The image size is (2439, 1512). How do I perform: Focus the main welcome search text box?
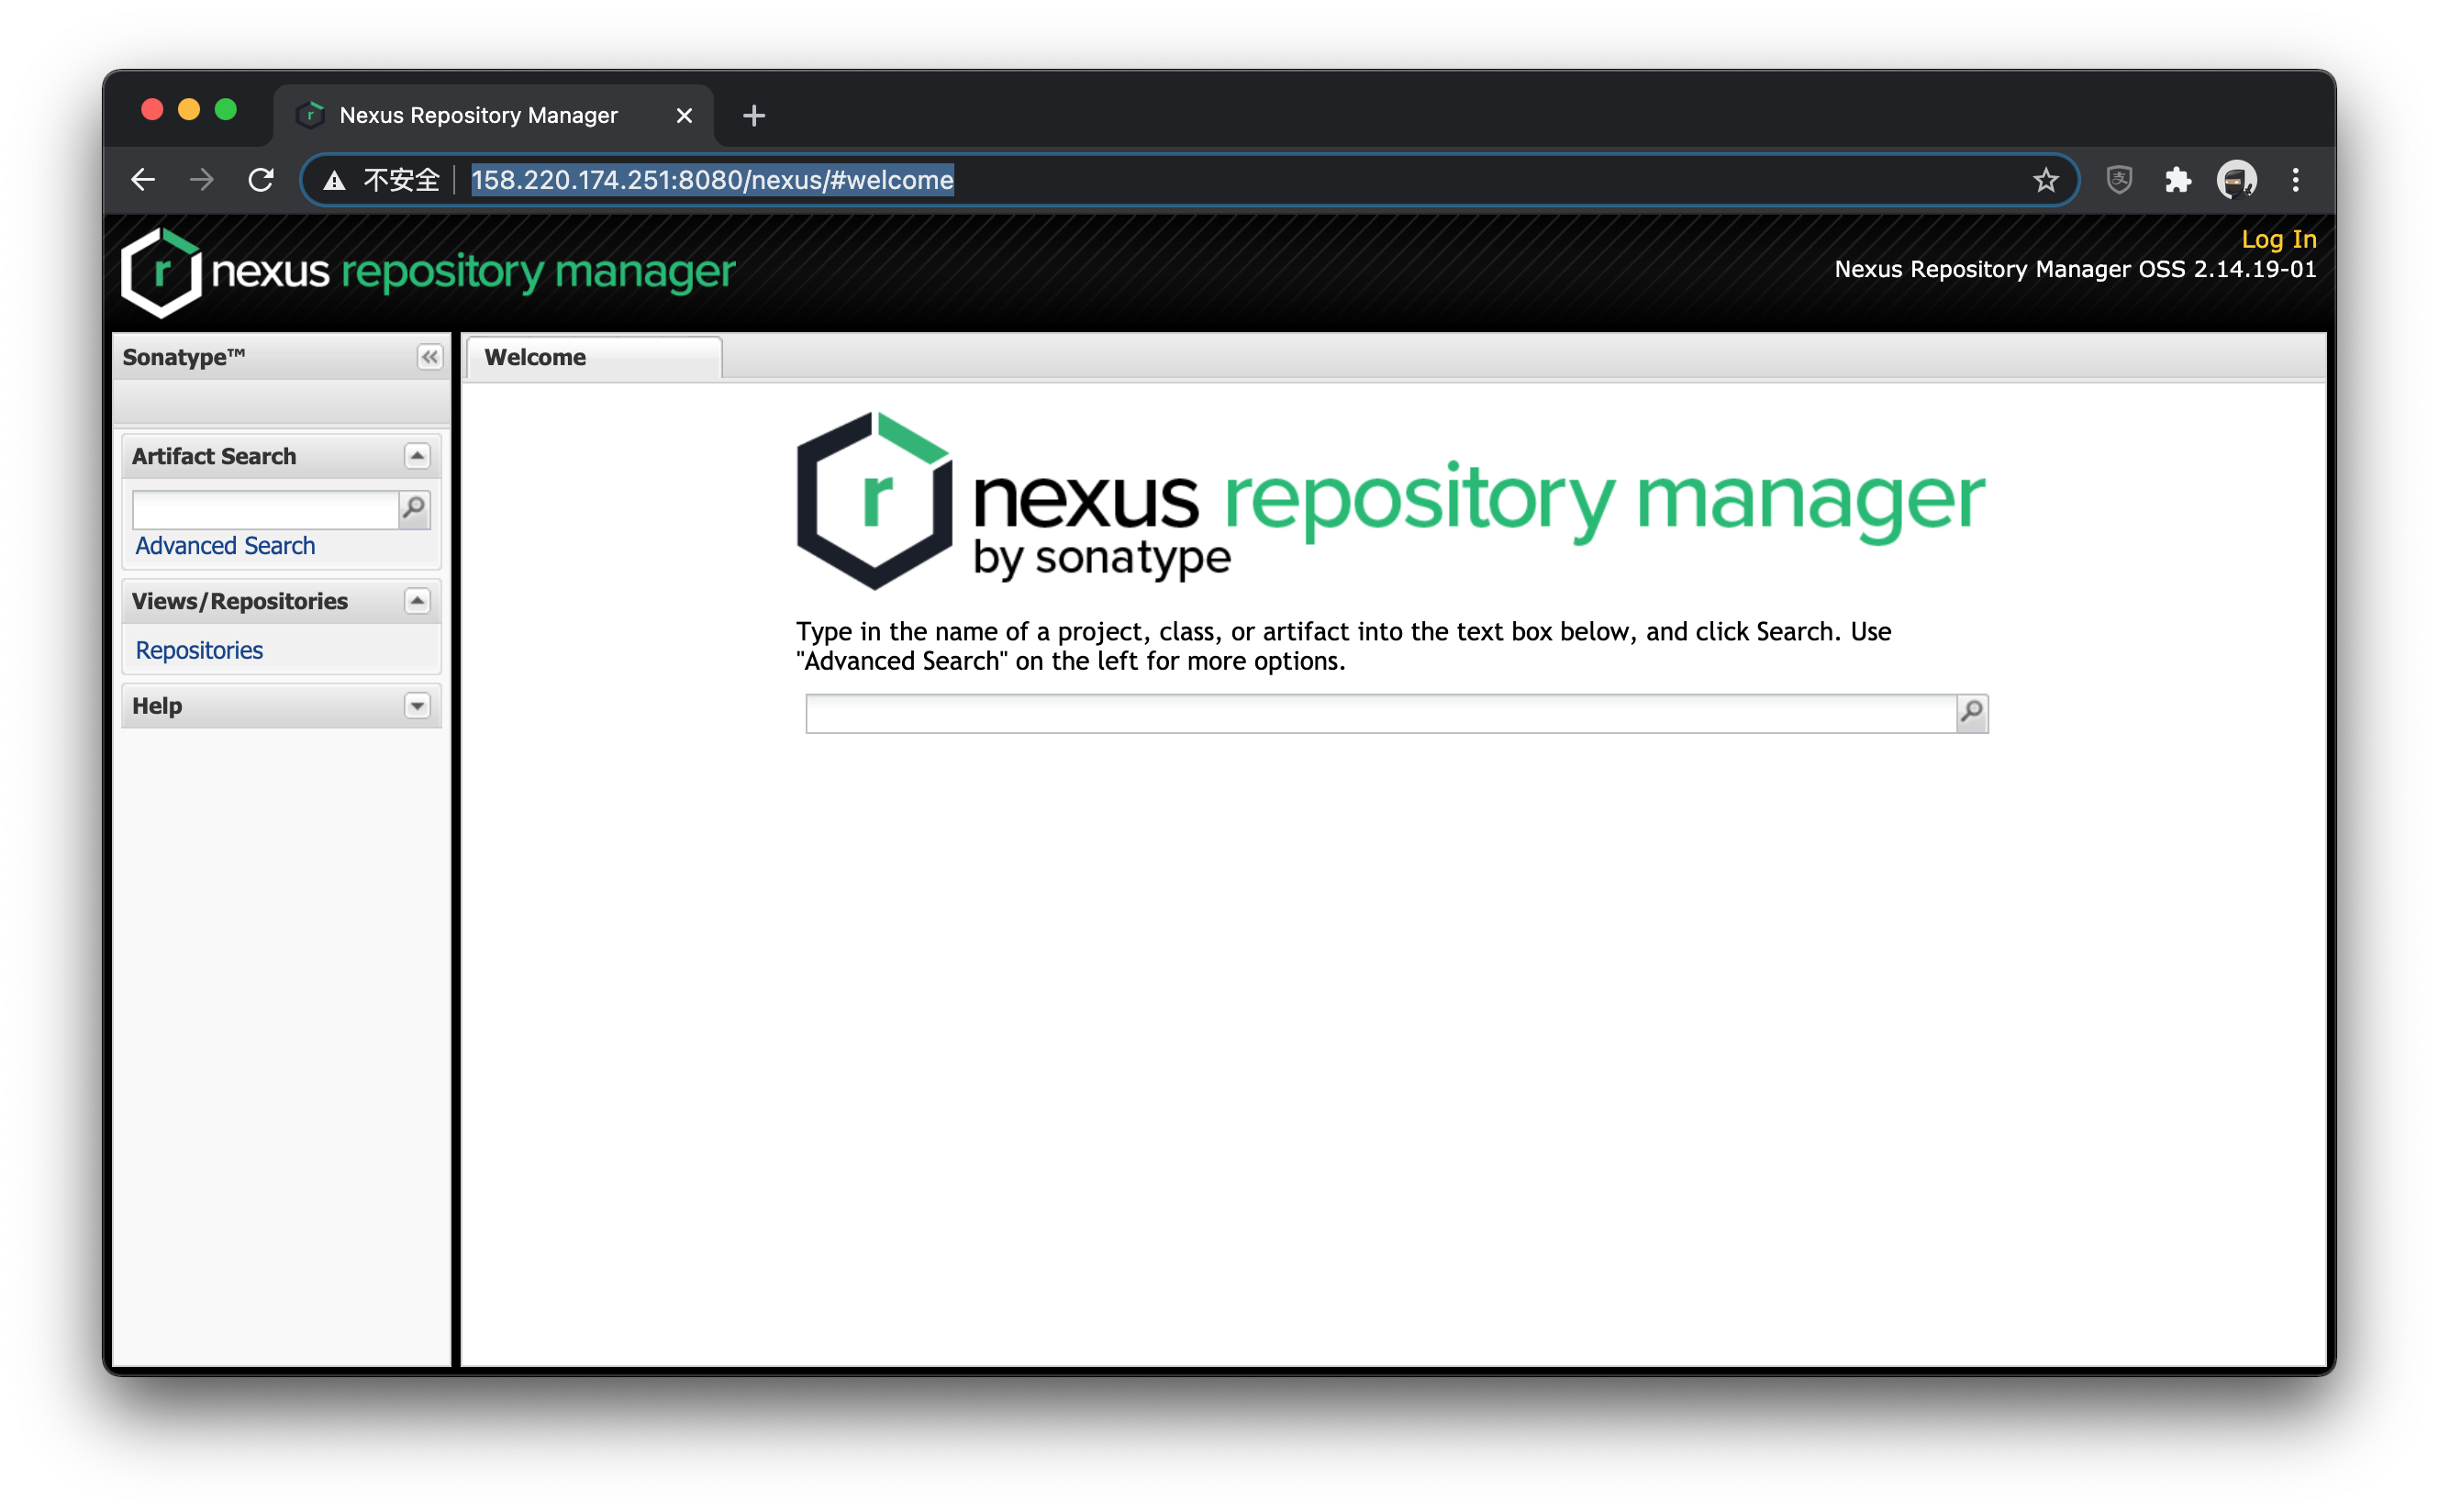pos(1381,713)
